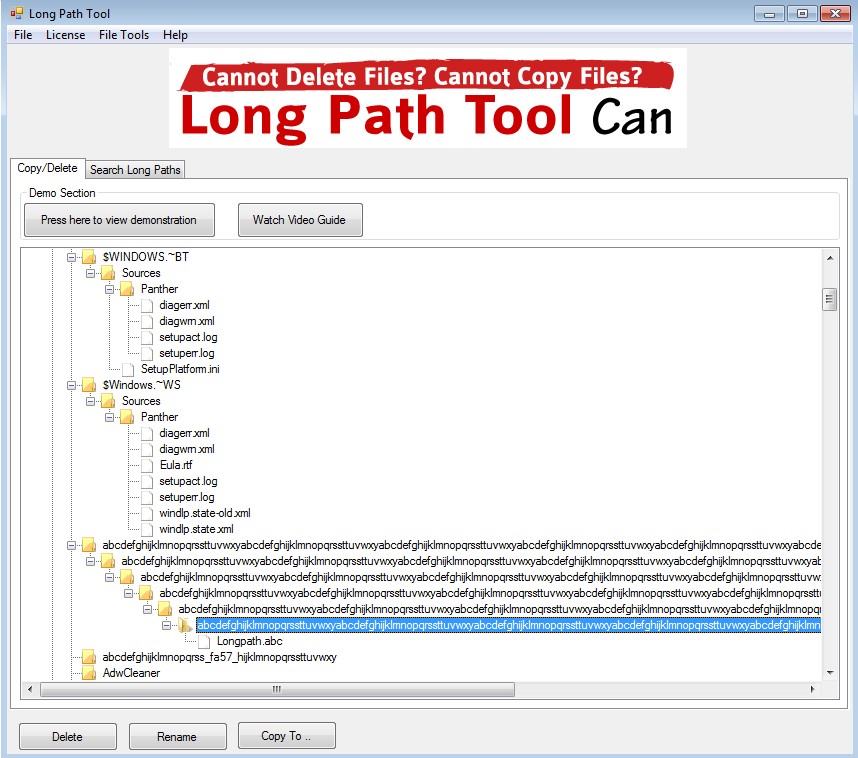Click Panther folder icon under $WINDOWS.~BT
858x758 pixels.
(x=127, y=288)
